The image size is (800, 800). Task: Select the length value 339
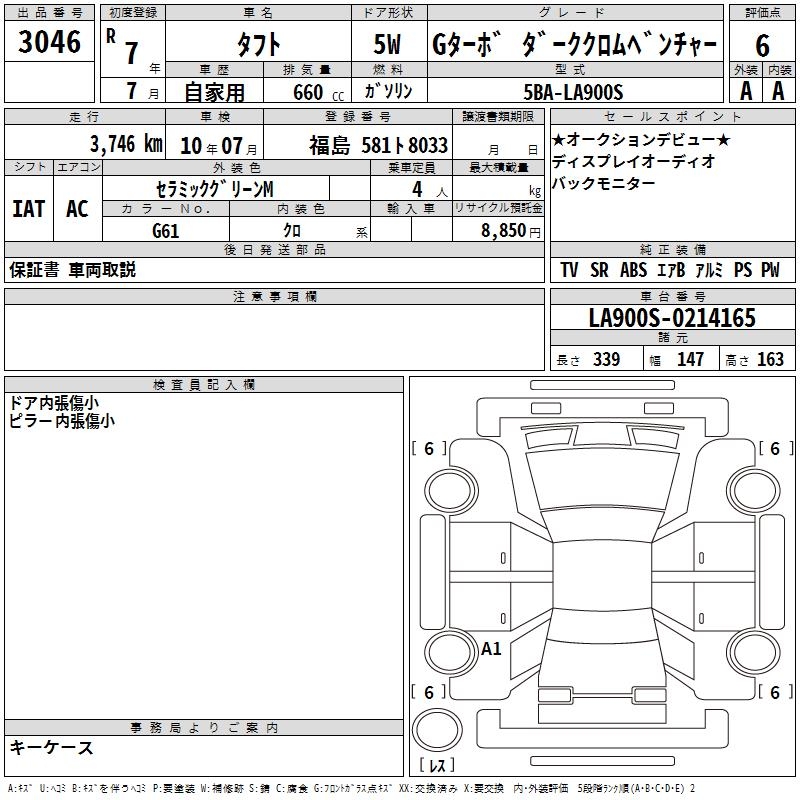point(607,360)
